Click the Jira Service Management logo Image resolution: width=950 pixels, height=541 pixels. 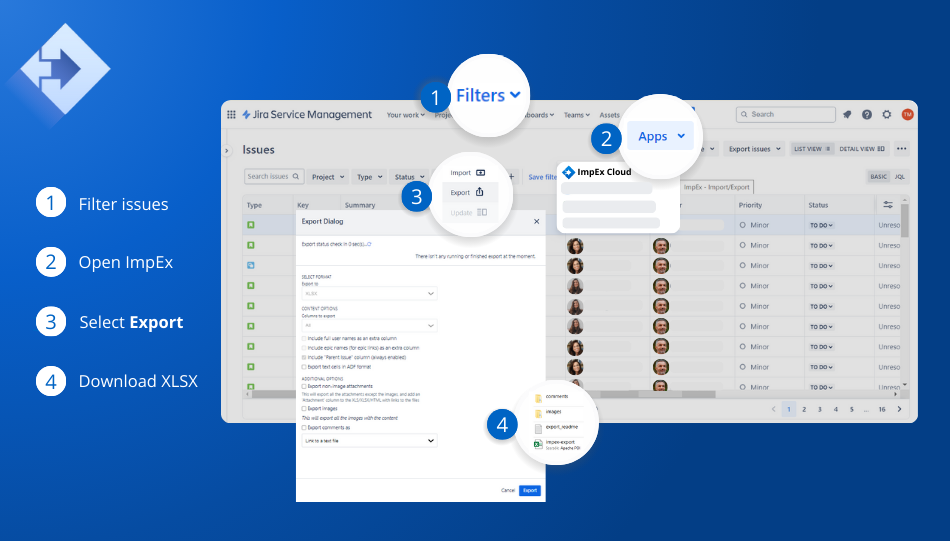307,115
